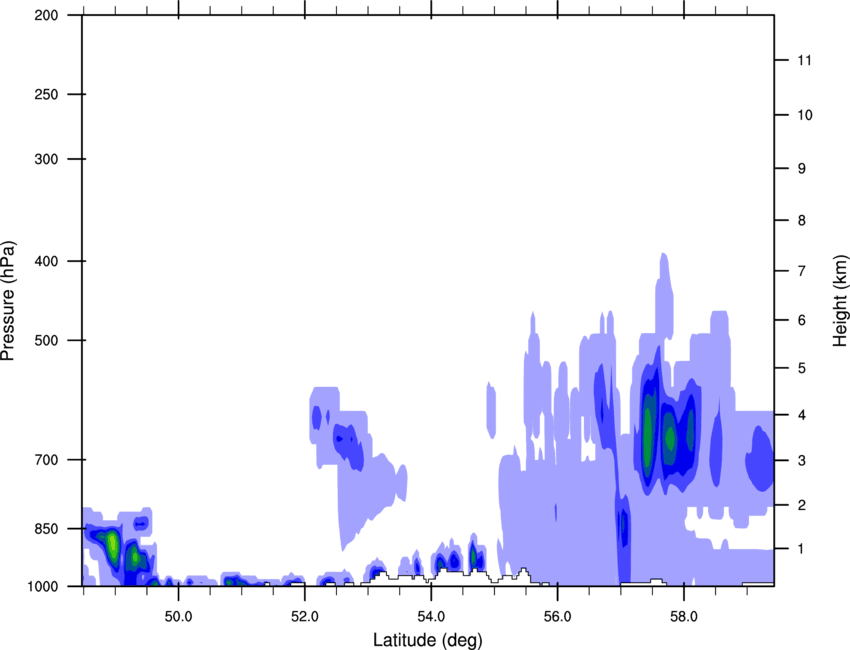Click the 8 km height label

(802, 220)
